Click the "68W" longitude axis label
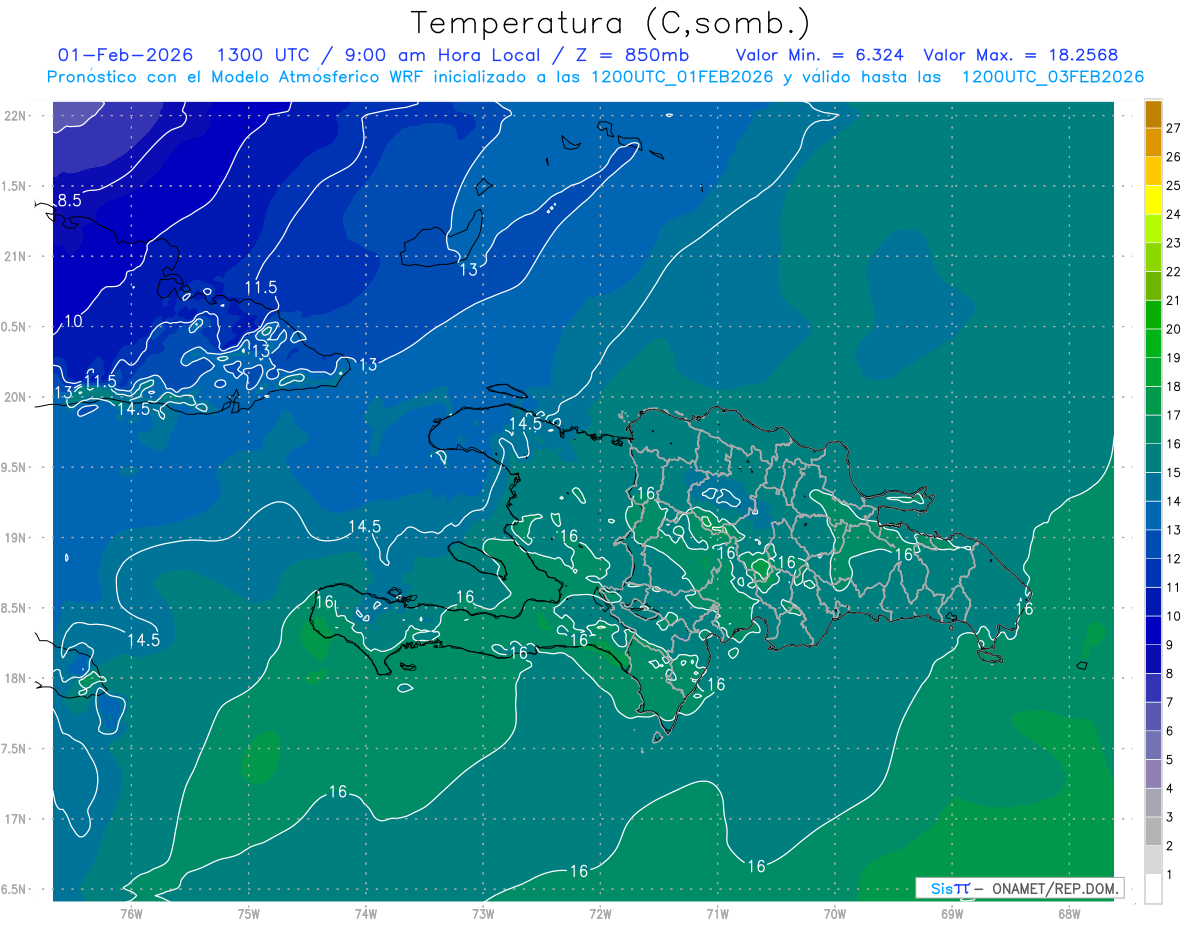The width and height of the screenshot is (1200, 927). [1069, 912]
